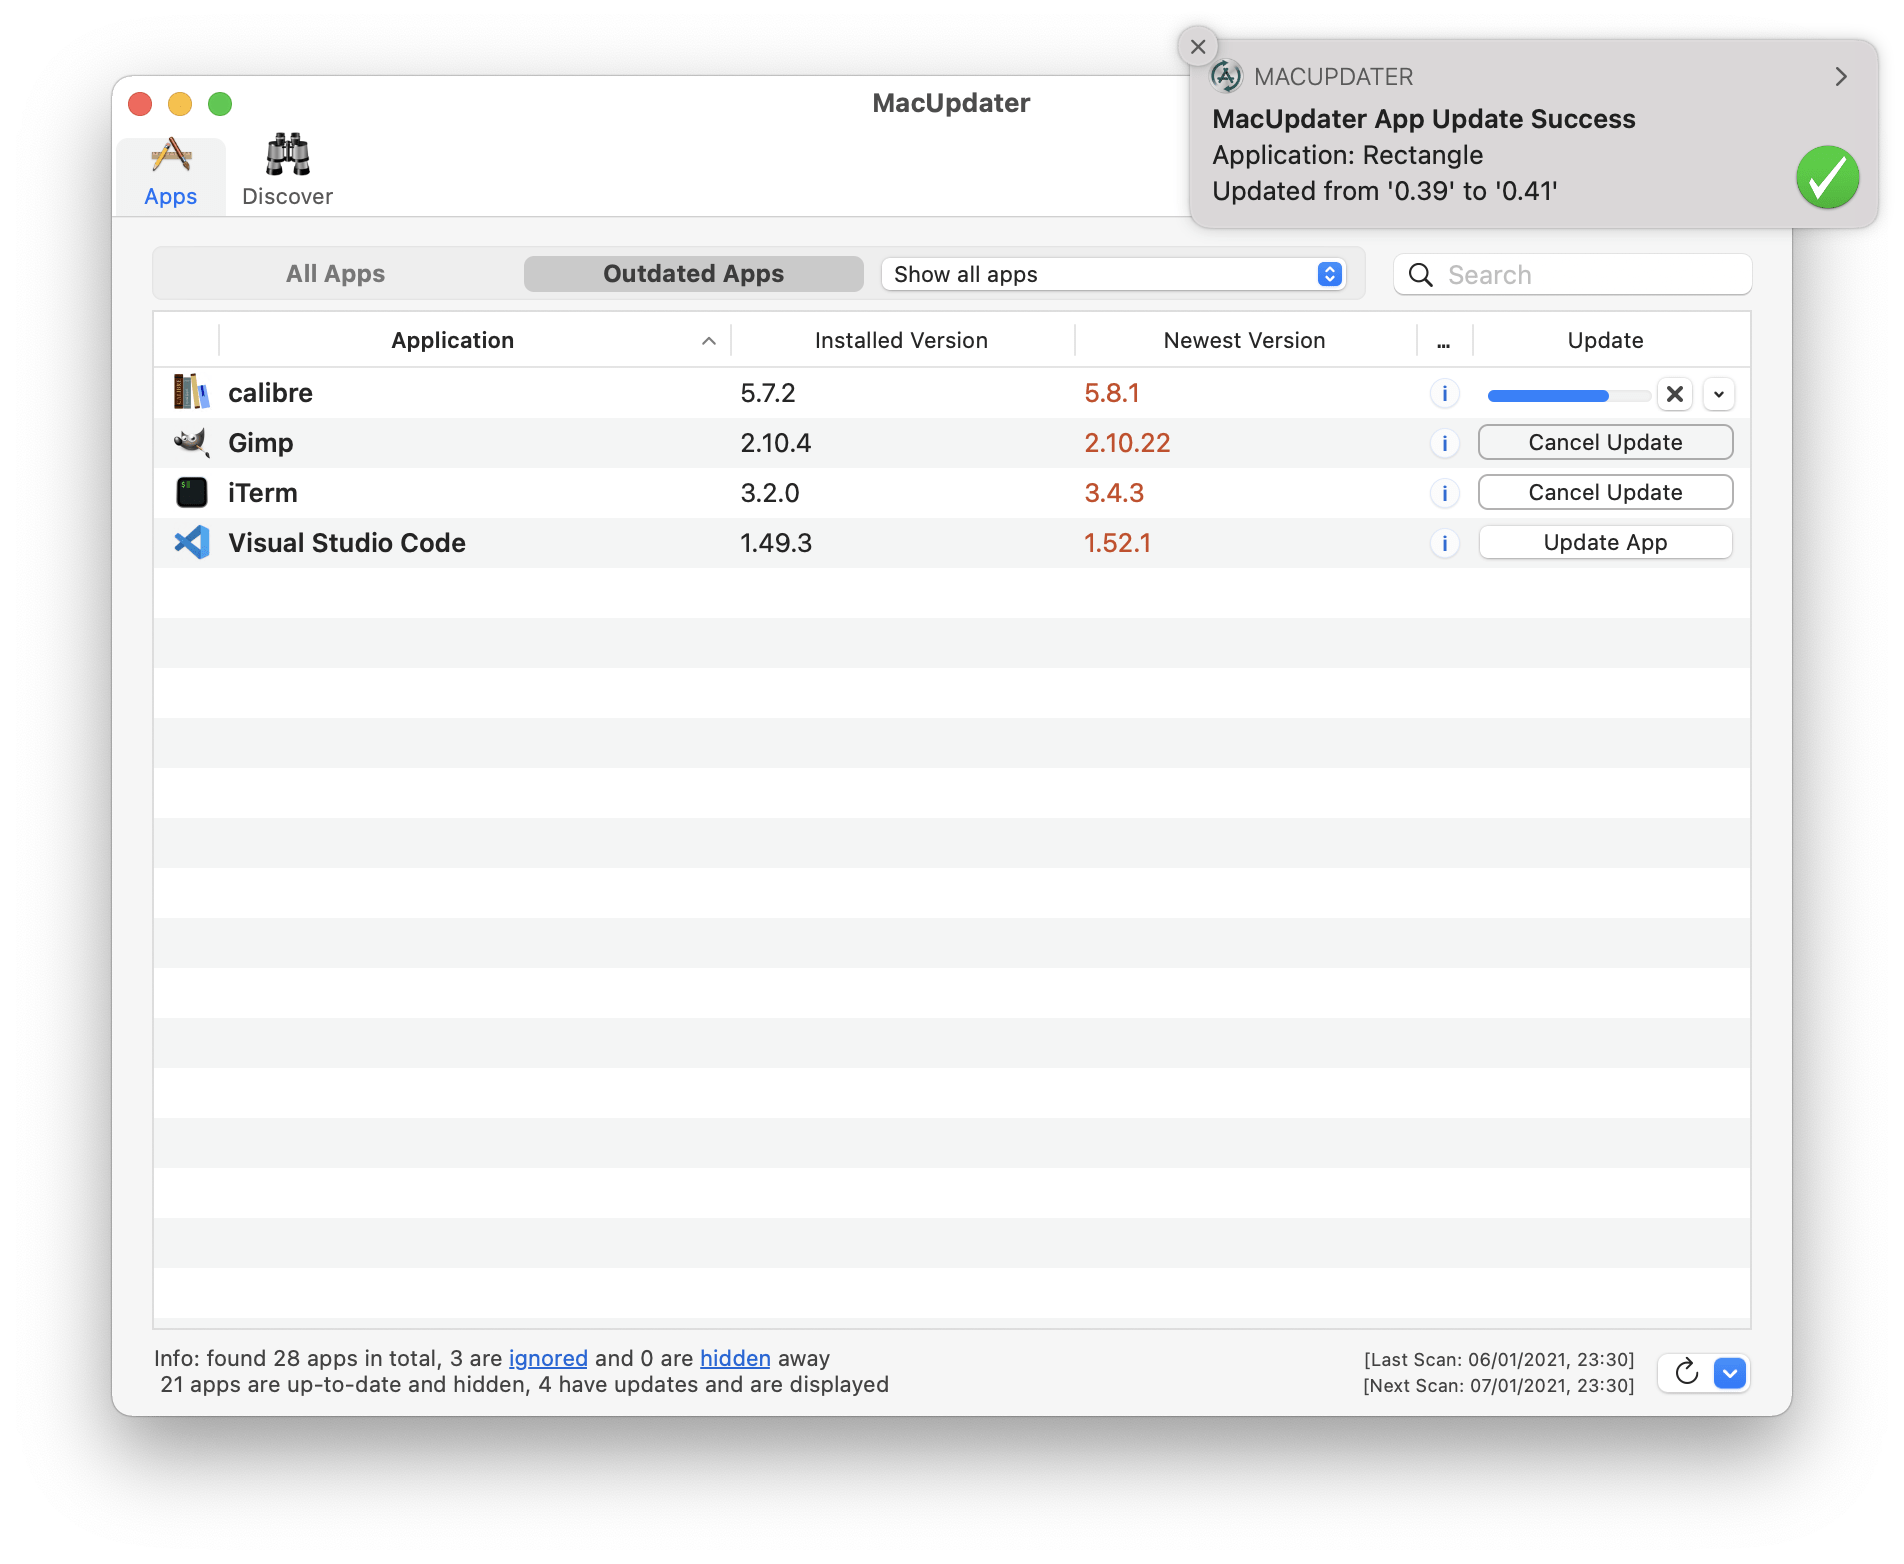The image size is (1904, 1564).
Task: Show info for Visual Studio Code
Action: tap(1444, 543)
